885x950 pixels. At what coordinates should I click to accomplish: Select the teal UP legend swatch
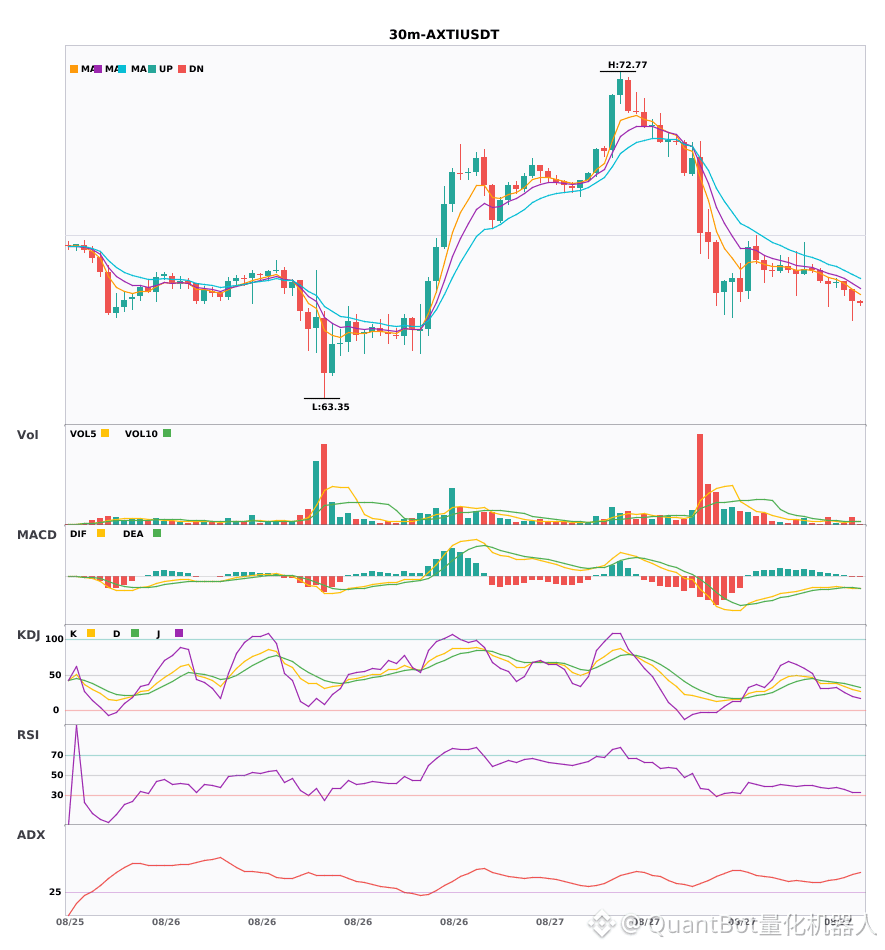[152, 69]
